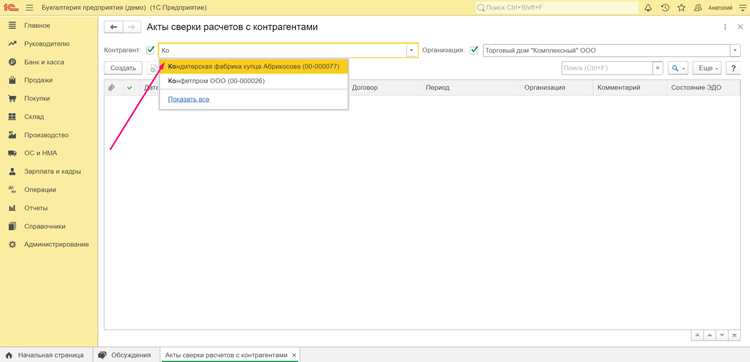Click the Показать все link

pyautogui.click(x=188, y=99)
